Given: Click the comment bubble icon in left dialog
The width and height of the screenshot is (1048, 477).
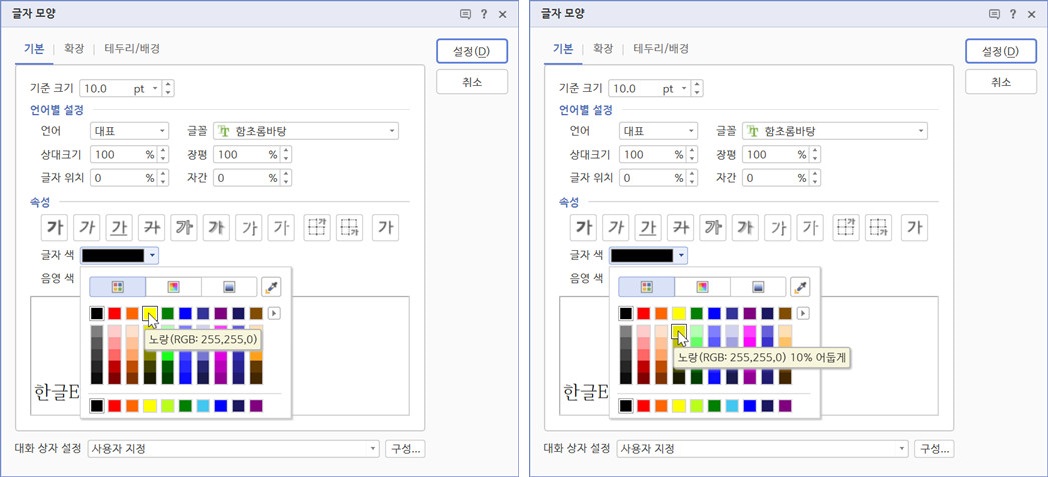Looking at the screenshot, I should [465, 14].
